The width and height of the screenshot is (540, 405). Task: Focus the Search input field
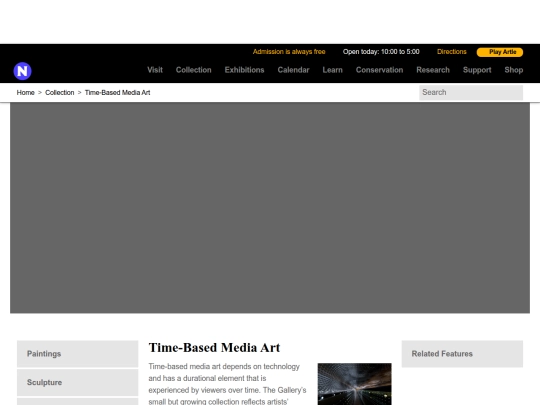(471, 92)
